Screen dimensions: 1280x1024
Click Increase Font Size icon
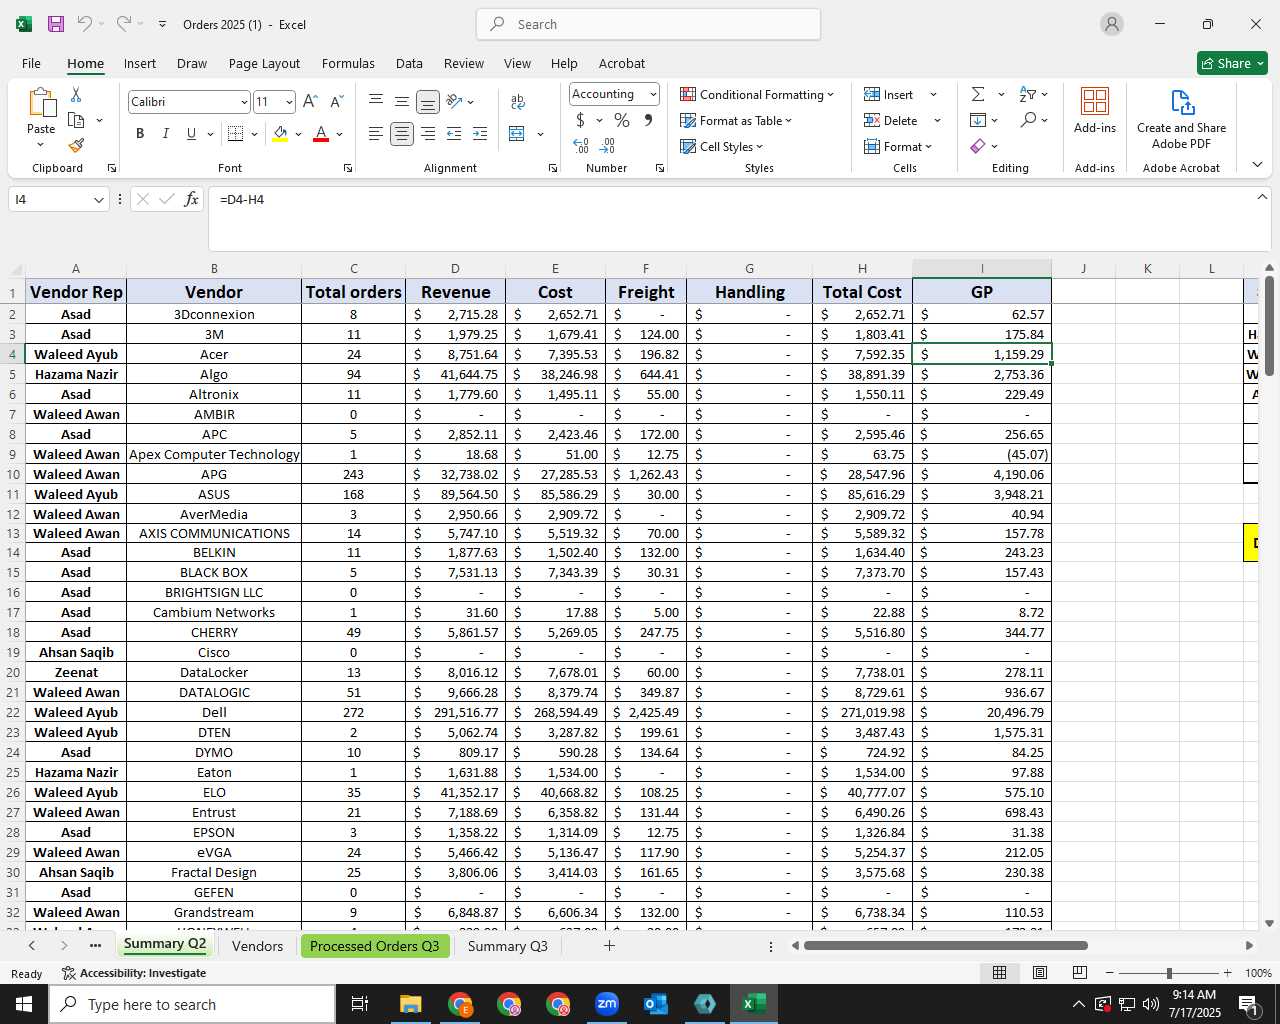click(310, 102)
